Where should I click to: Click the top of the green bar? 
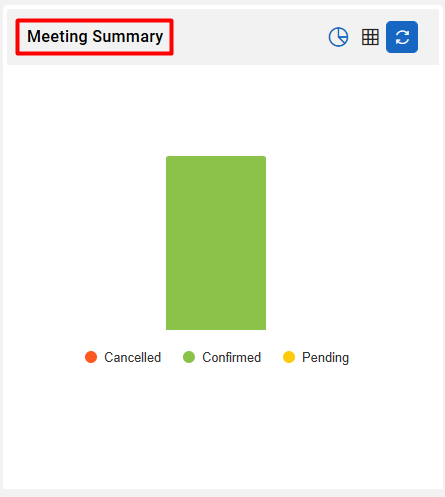pyautogui.click(x=216, y=158)
